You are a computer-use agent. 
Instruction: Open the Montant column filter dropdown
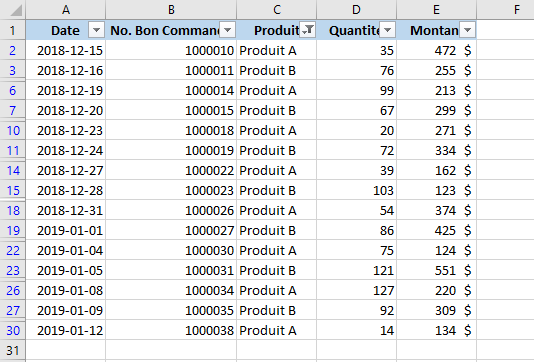click(468, 30)
